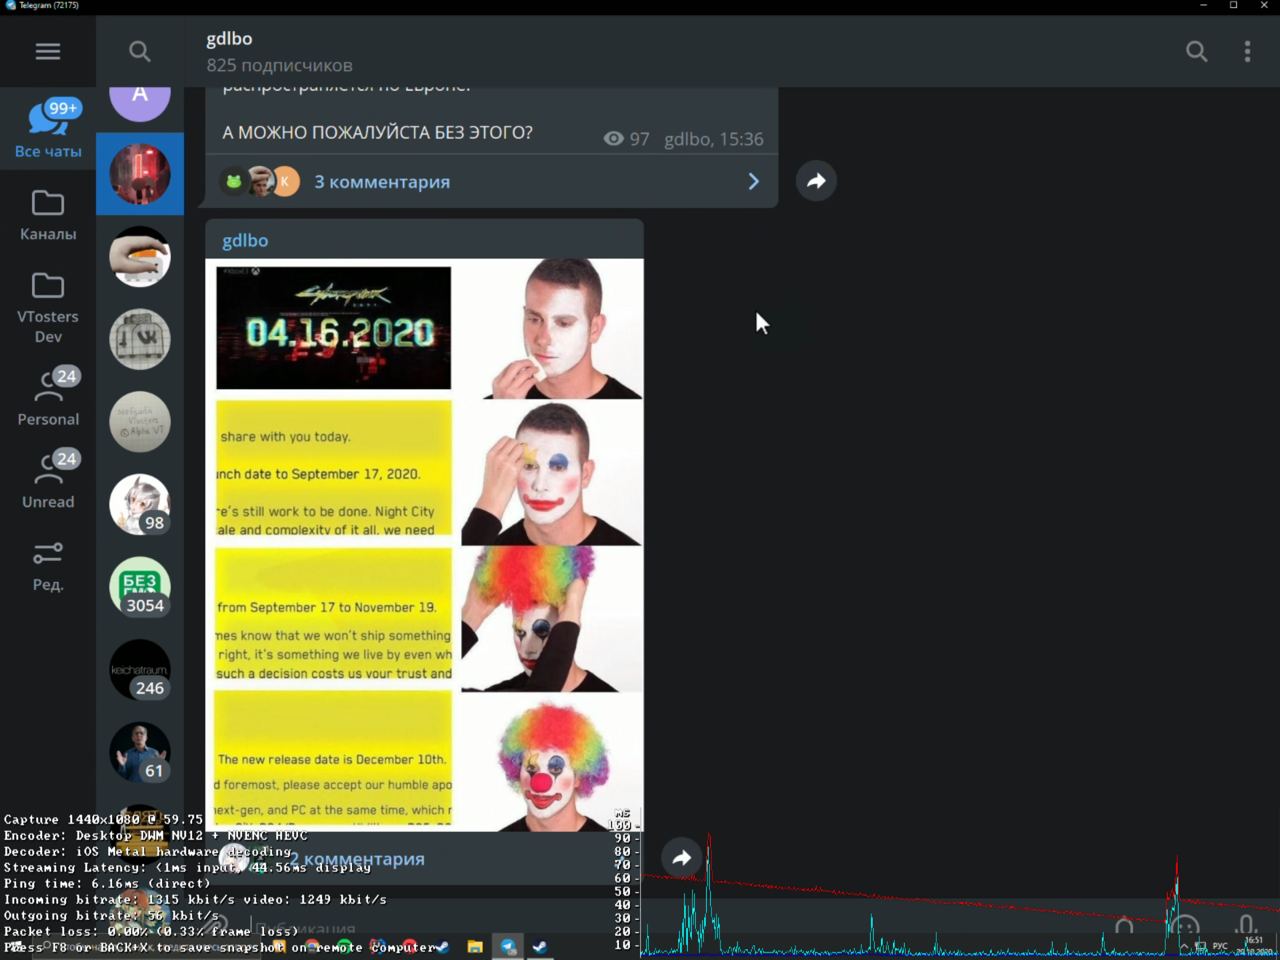Click the 825 подписчиков subscriber count

click(x=279, y=65)
